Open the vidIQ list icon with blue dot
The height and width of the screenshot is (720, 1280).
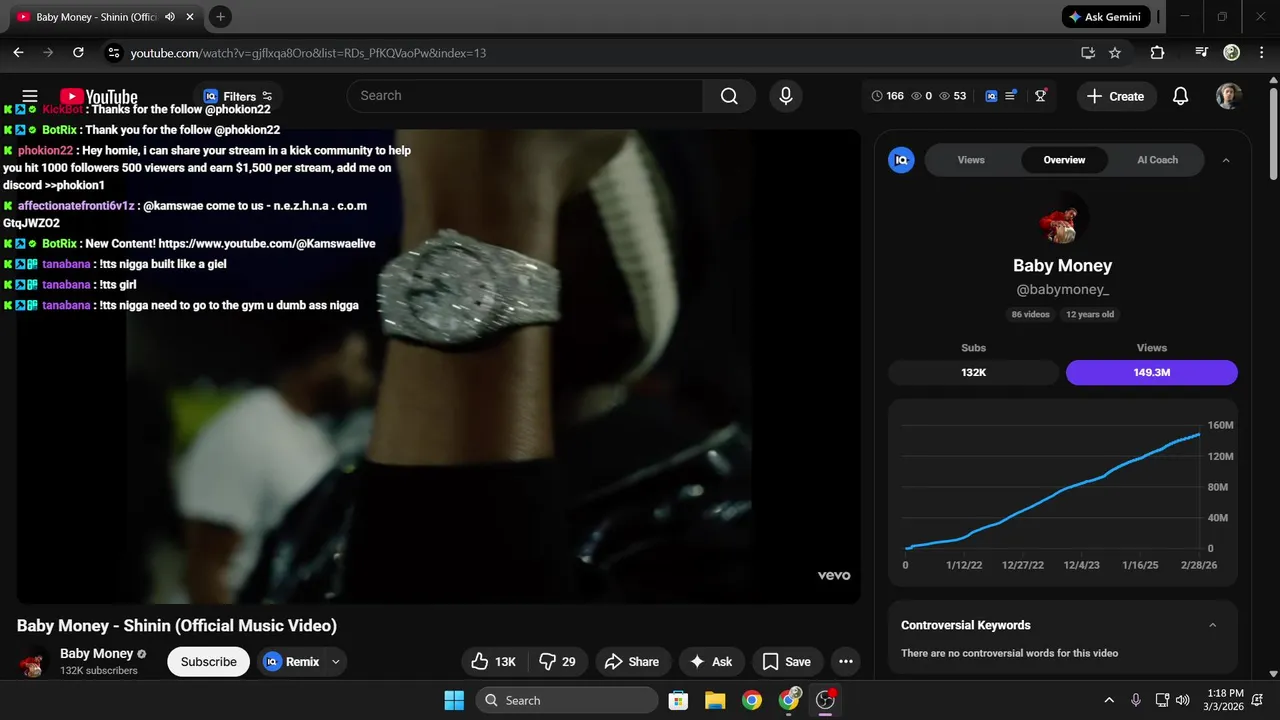click(1011, 96)
